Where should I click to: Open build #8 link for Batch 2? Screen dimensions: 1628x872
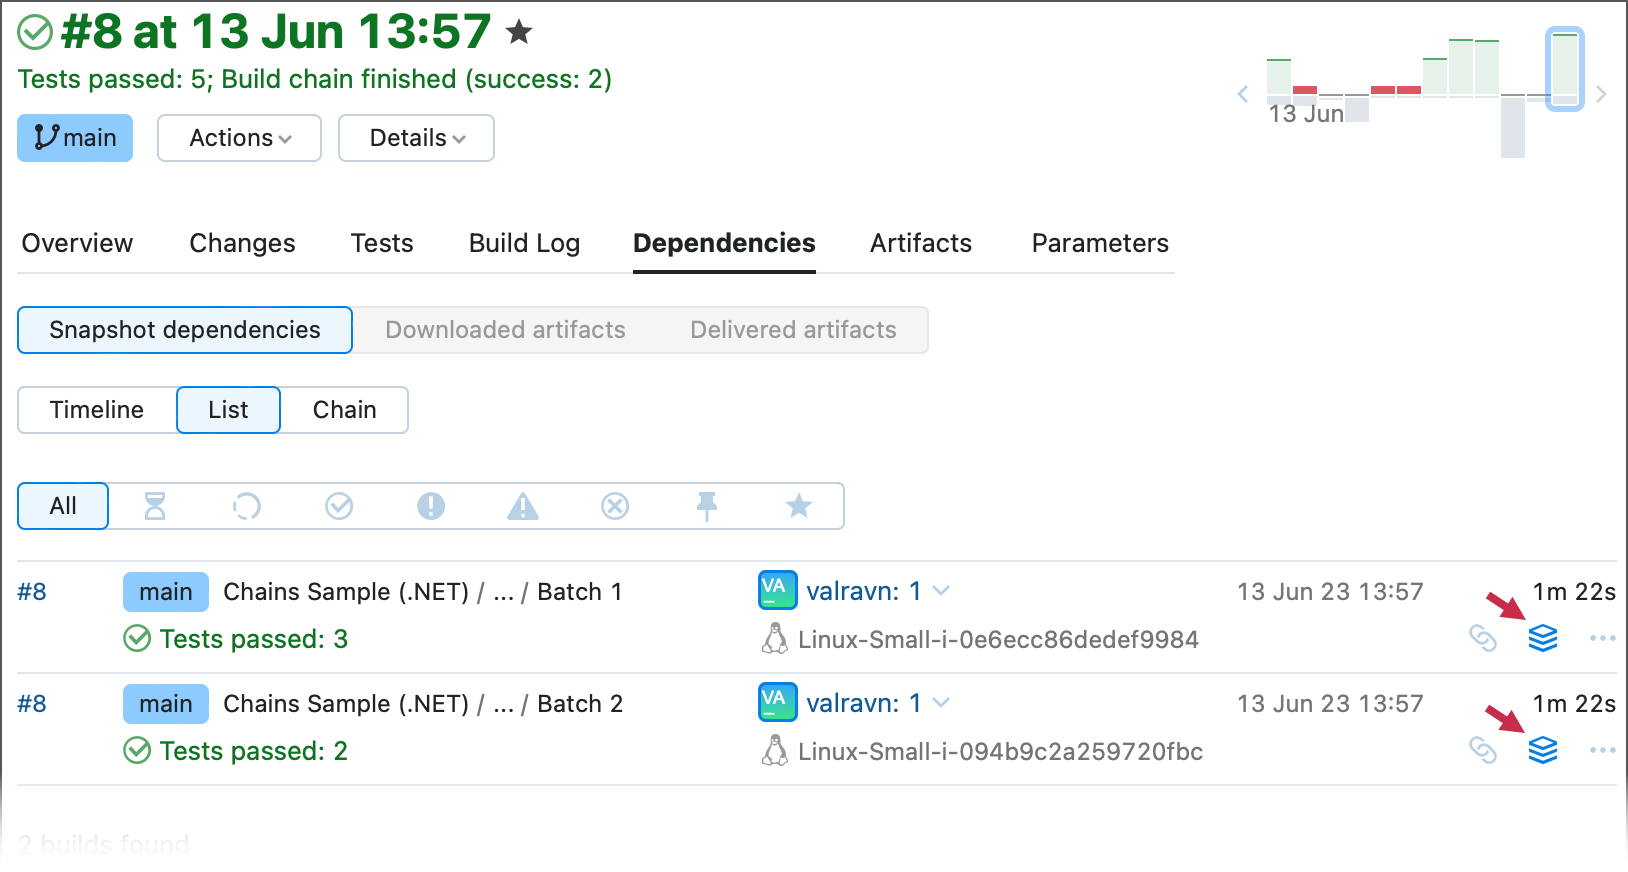click(32, 704)
